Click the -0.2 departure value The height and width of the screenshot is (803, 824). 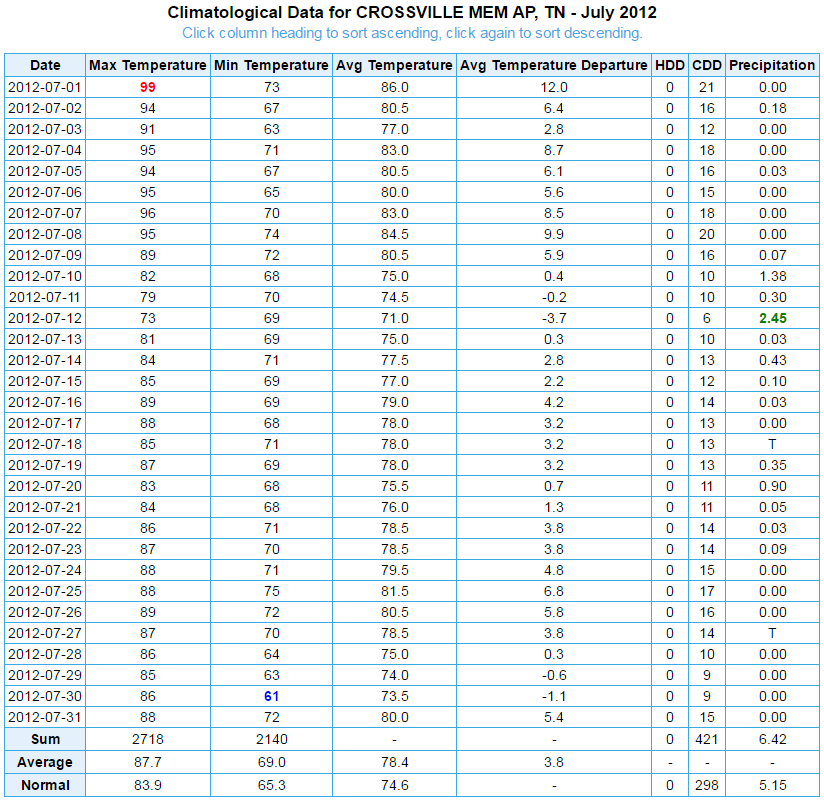[x=554, y=297]
